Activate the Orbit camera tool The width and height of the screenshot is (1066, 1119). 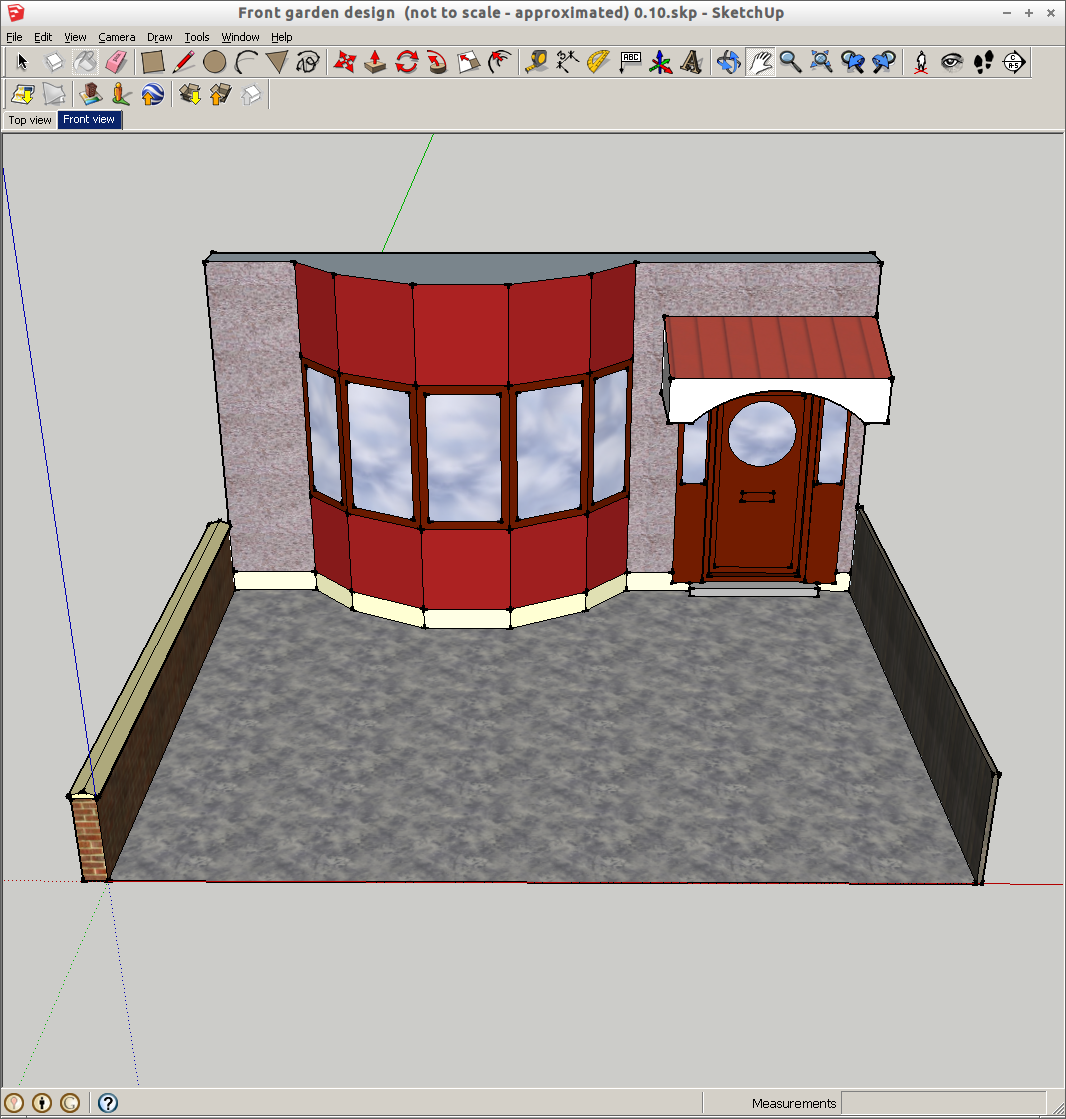coord(728,62)
